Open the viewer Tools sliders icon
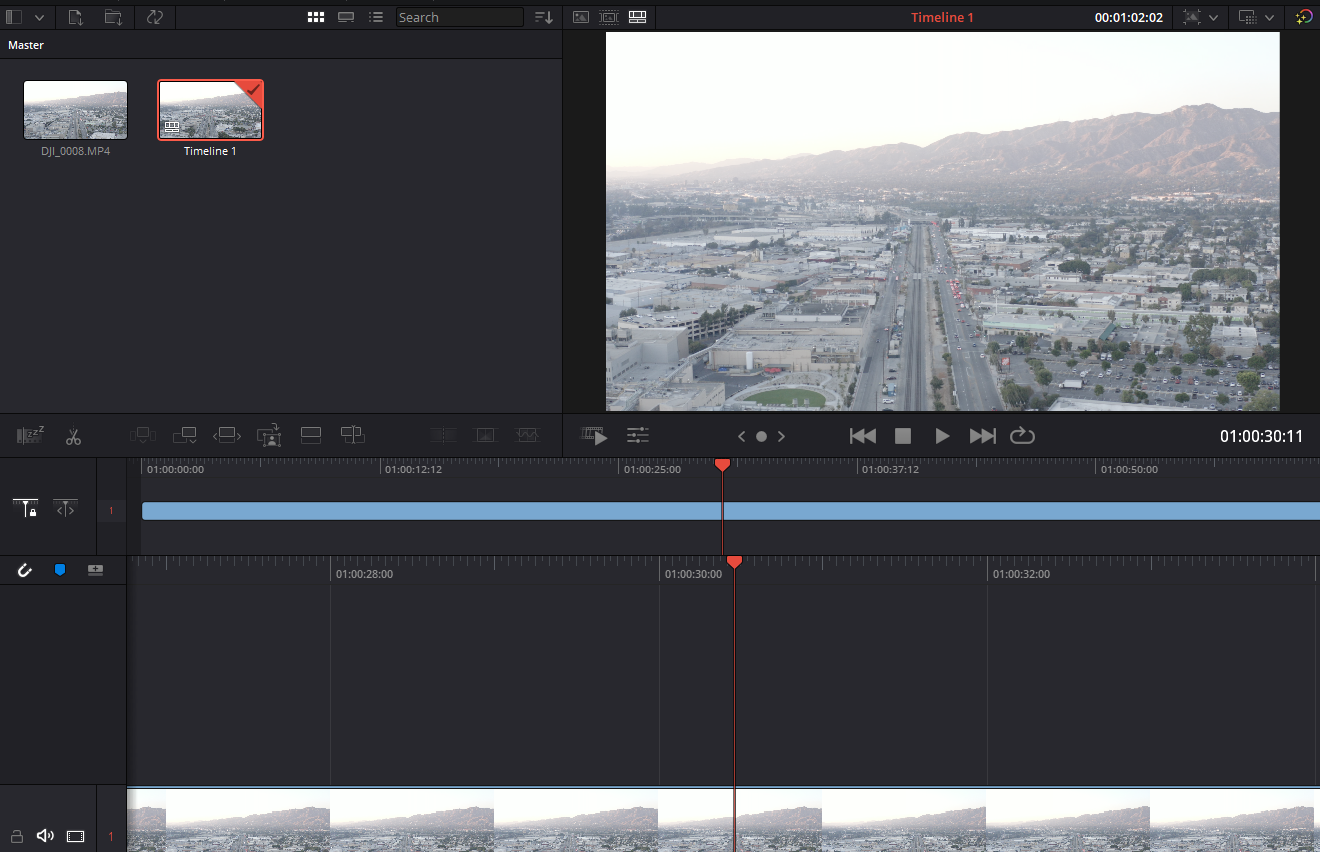The image size is (1320, 852). coord(638,435)
